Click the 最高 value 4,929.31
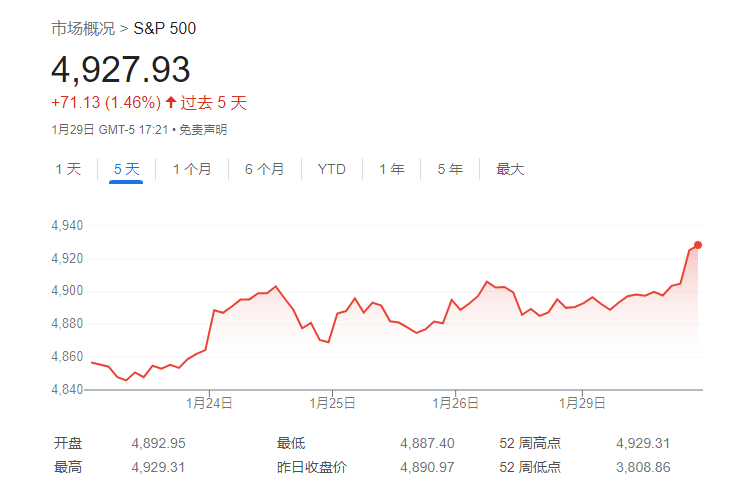Screen dimensions: 741x482 click(158, 467)
